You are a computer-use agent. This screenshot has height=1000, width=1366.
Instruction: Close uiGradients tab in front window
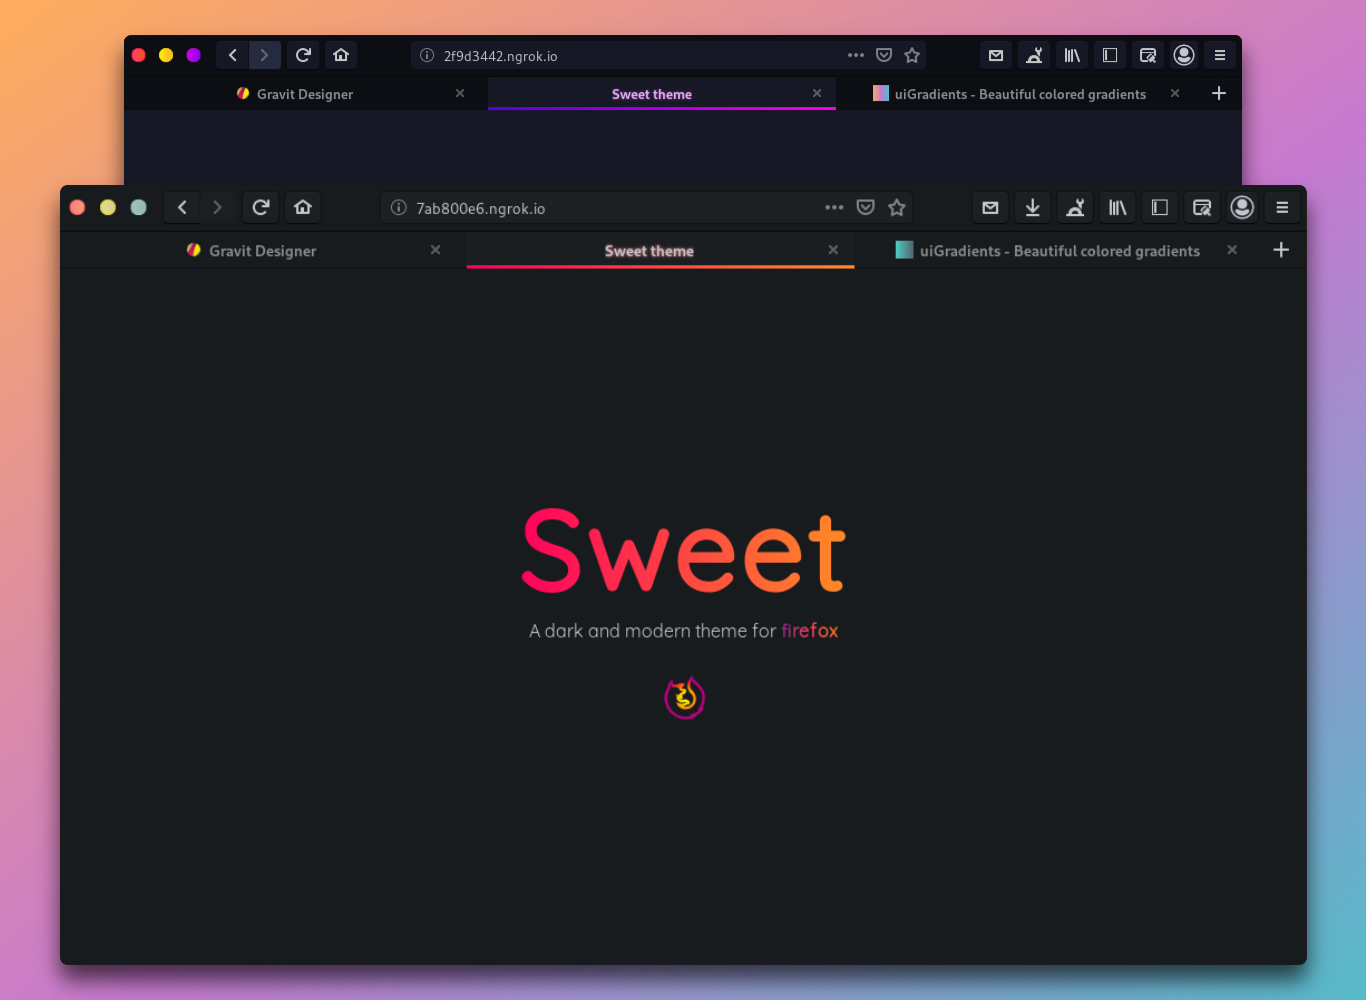click(1232, 250)
